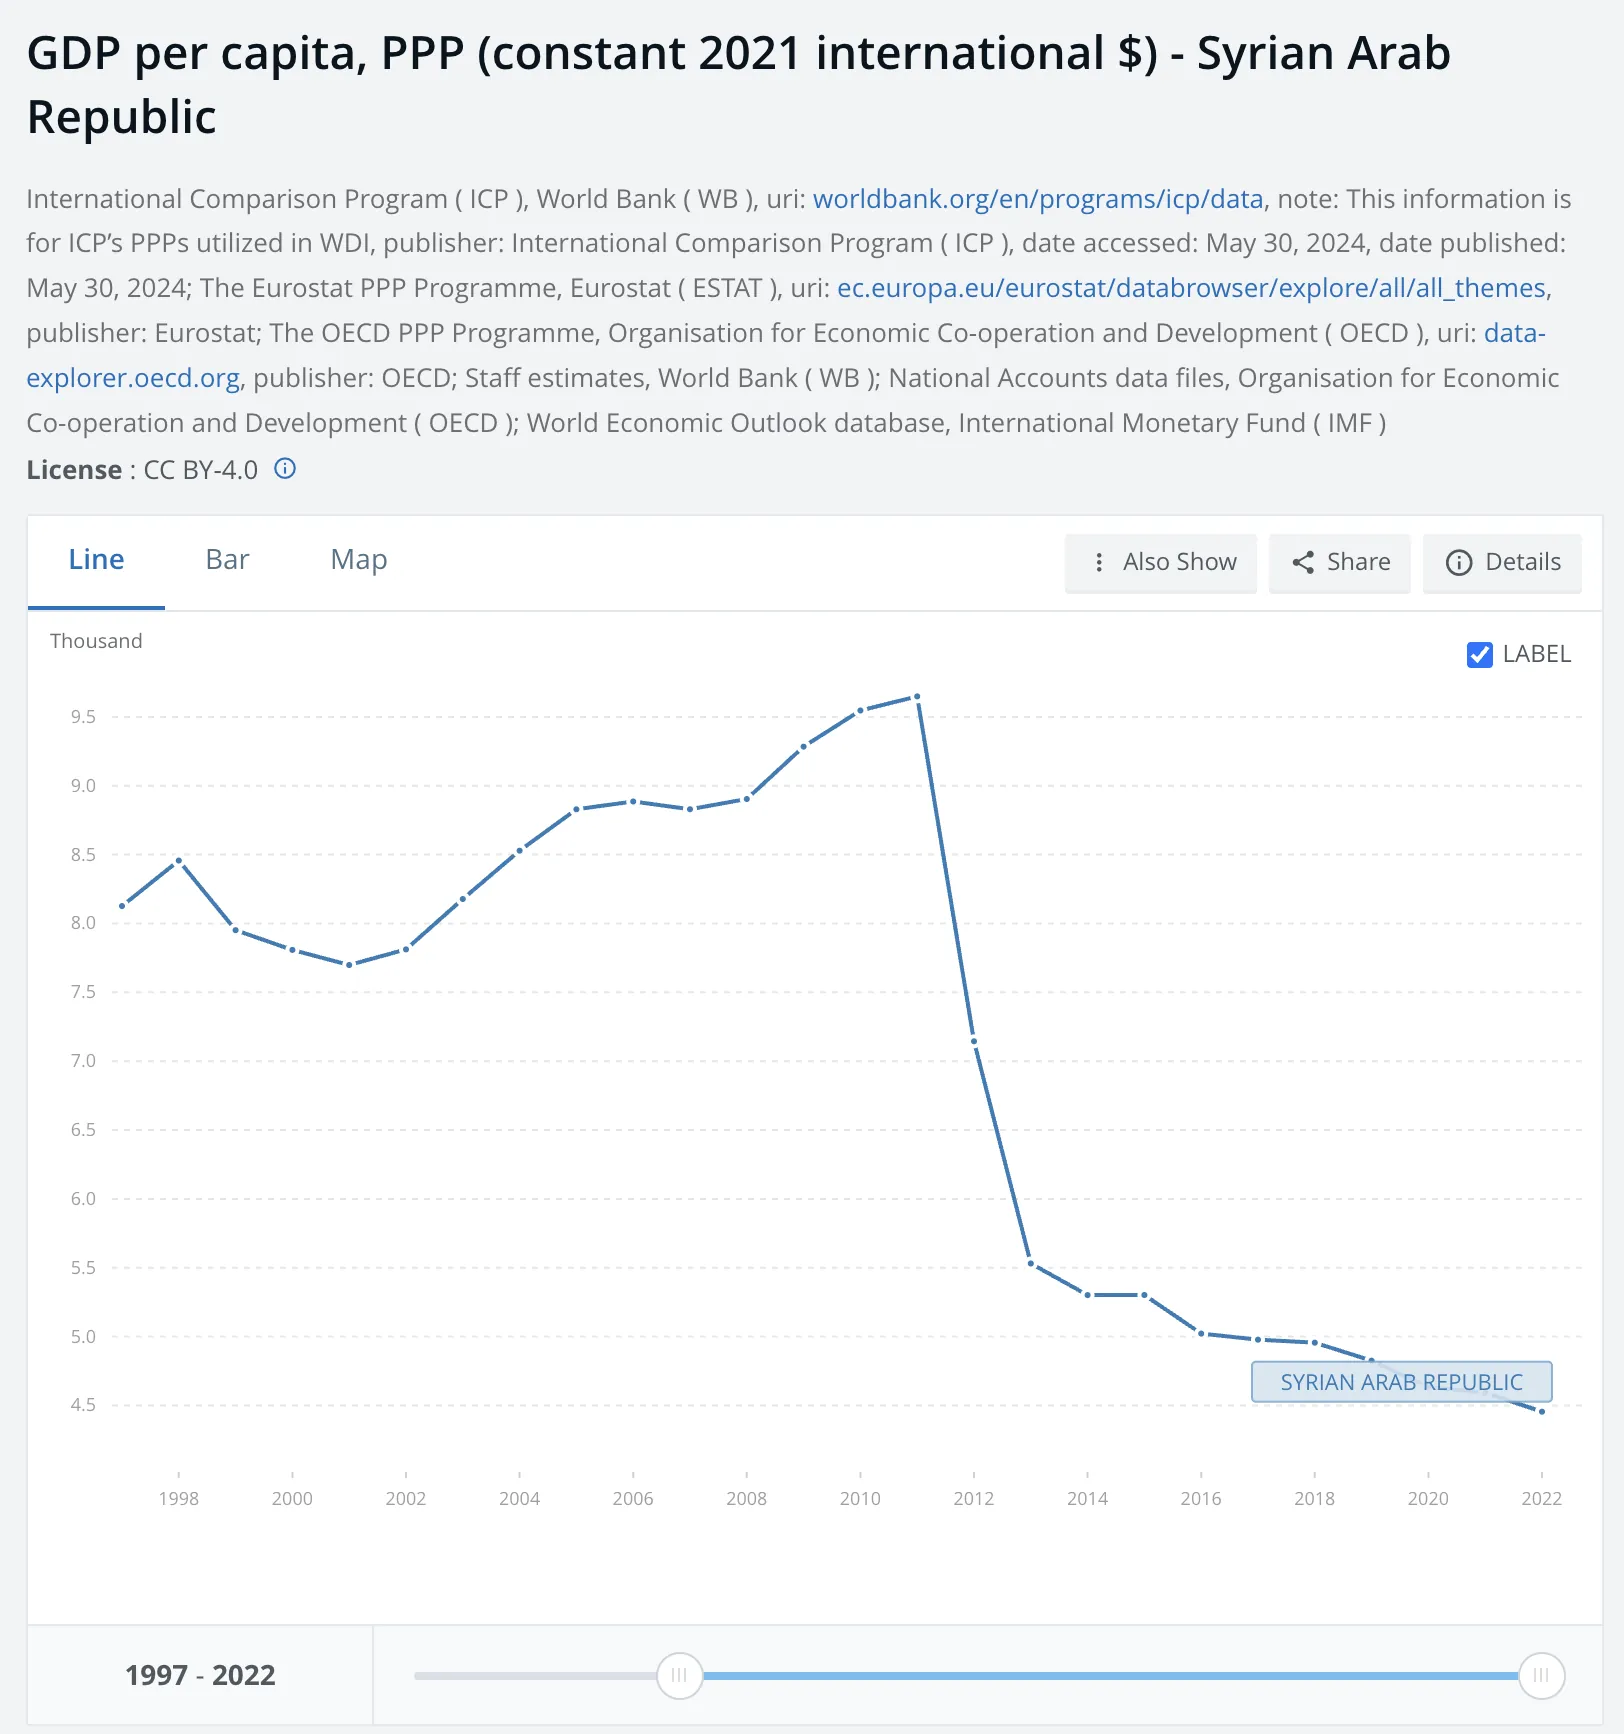This screenshot has height=1734, width=1624.
Task: Click the three-dot icon beside Also Show
Action: click(x=1099, y=563)
